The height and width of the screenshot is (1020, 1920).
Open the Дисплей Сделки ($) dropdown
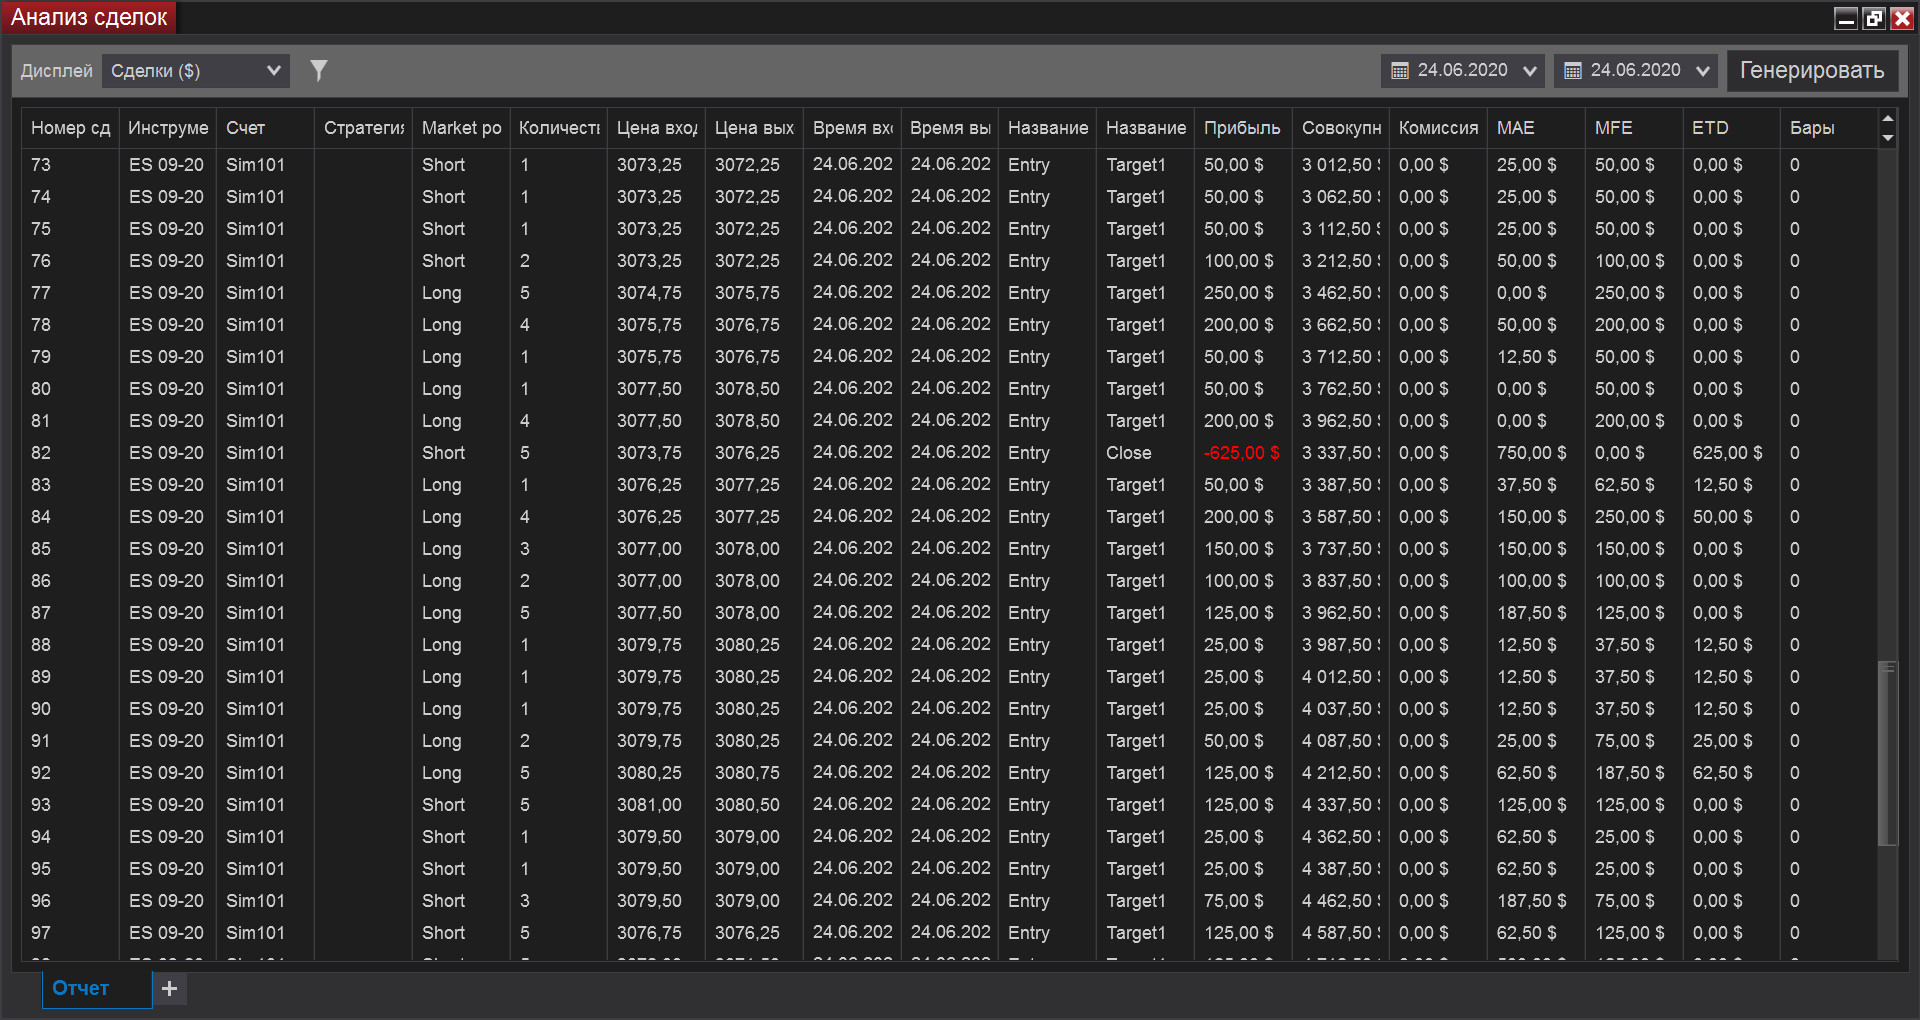pyautogui.click(x=196, y=71)
